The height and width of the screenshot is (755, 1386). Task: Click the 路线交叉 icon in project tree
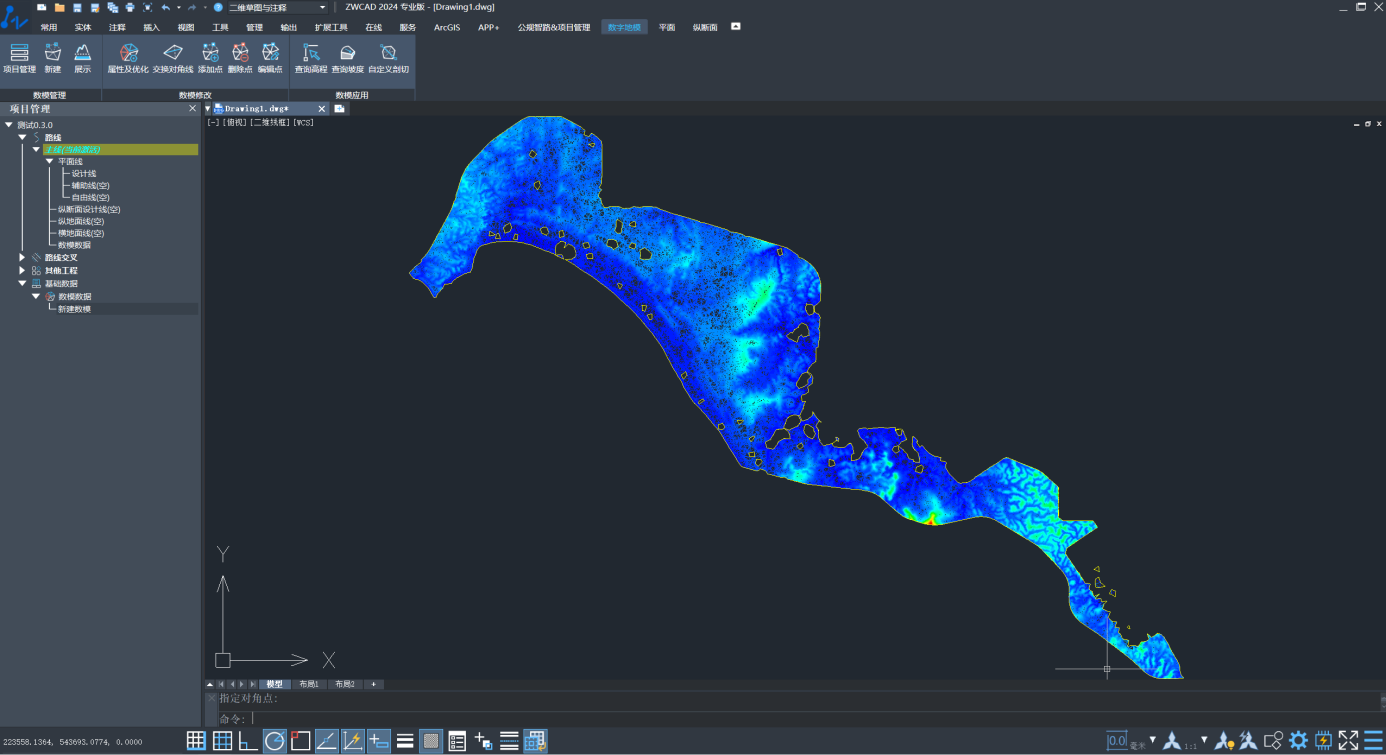tap(36, 258)
